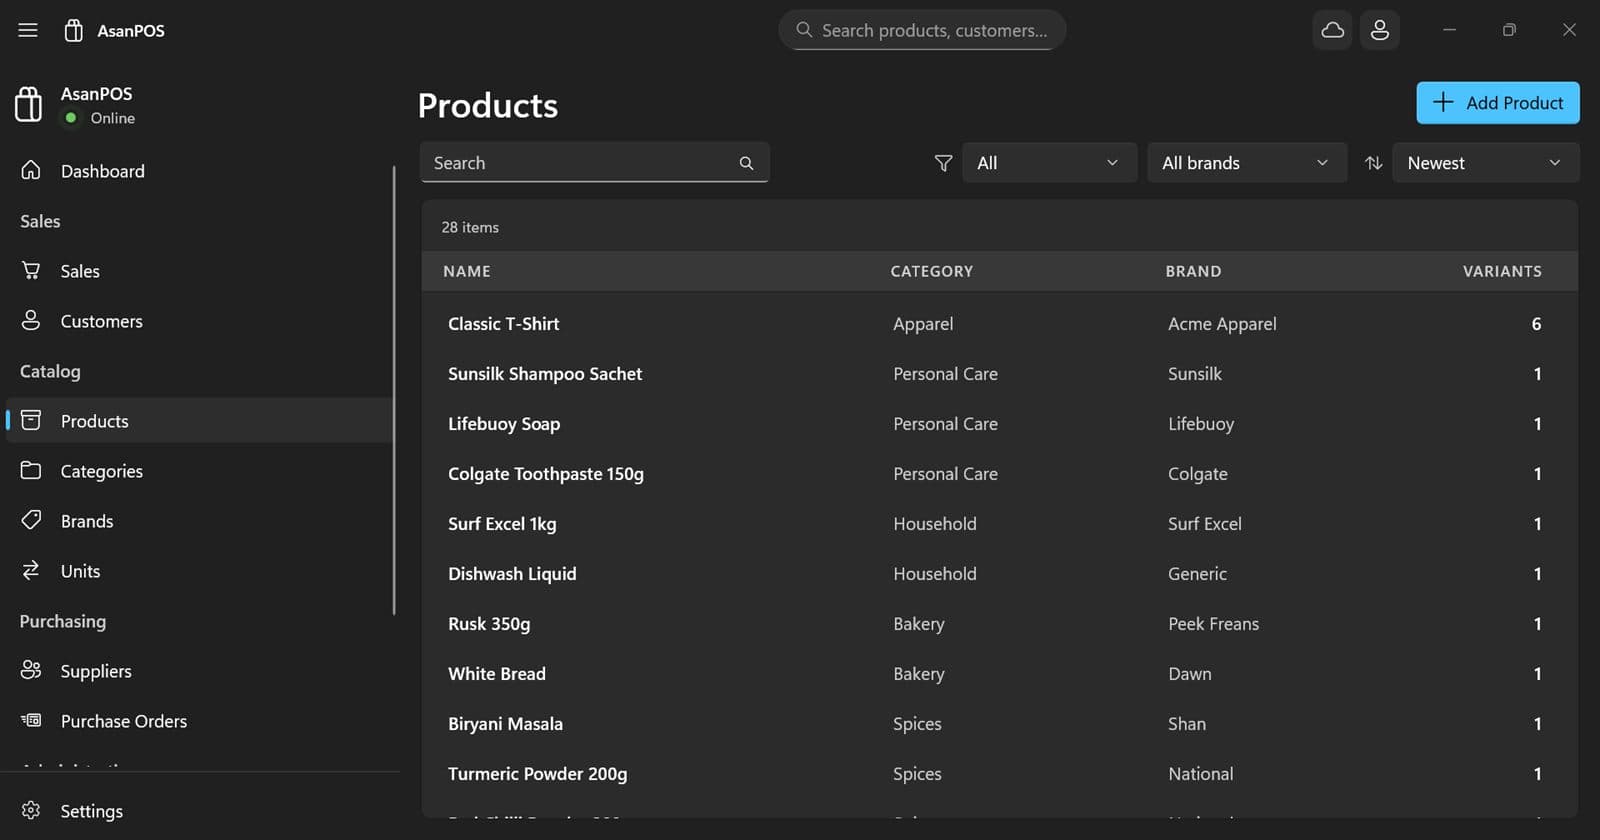Click the filter funnel icon
1600x840 pixels.
click(x=943, y=163)
